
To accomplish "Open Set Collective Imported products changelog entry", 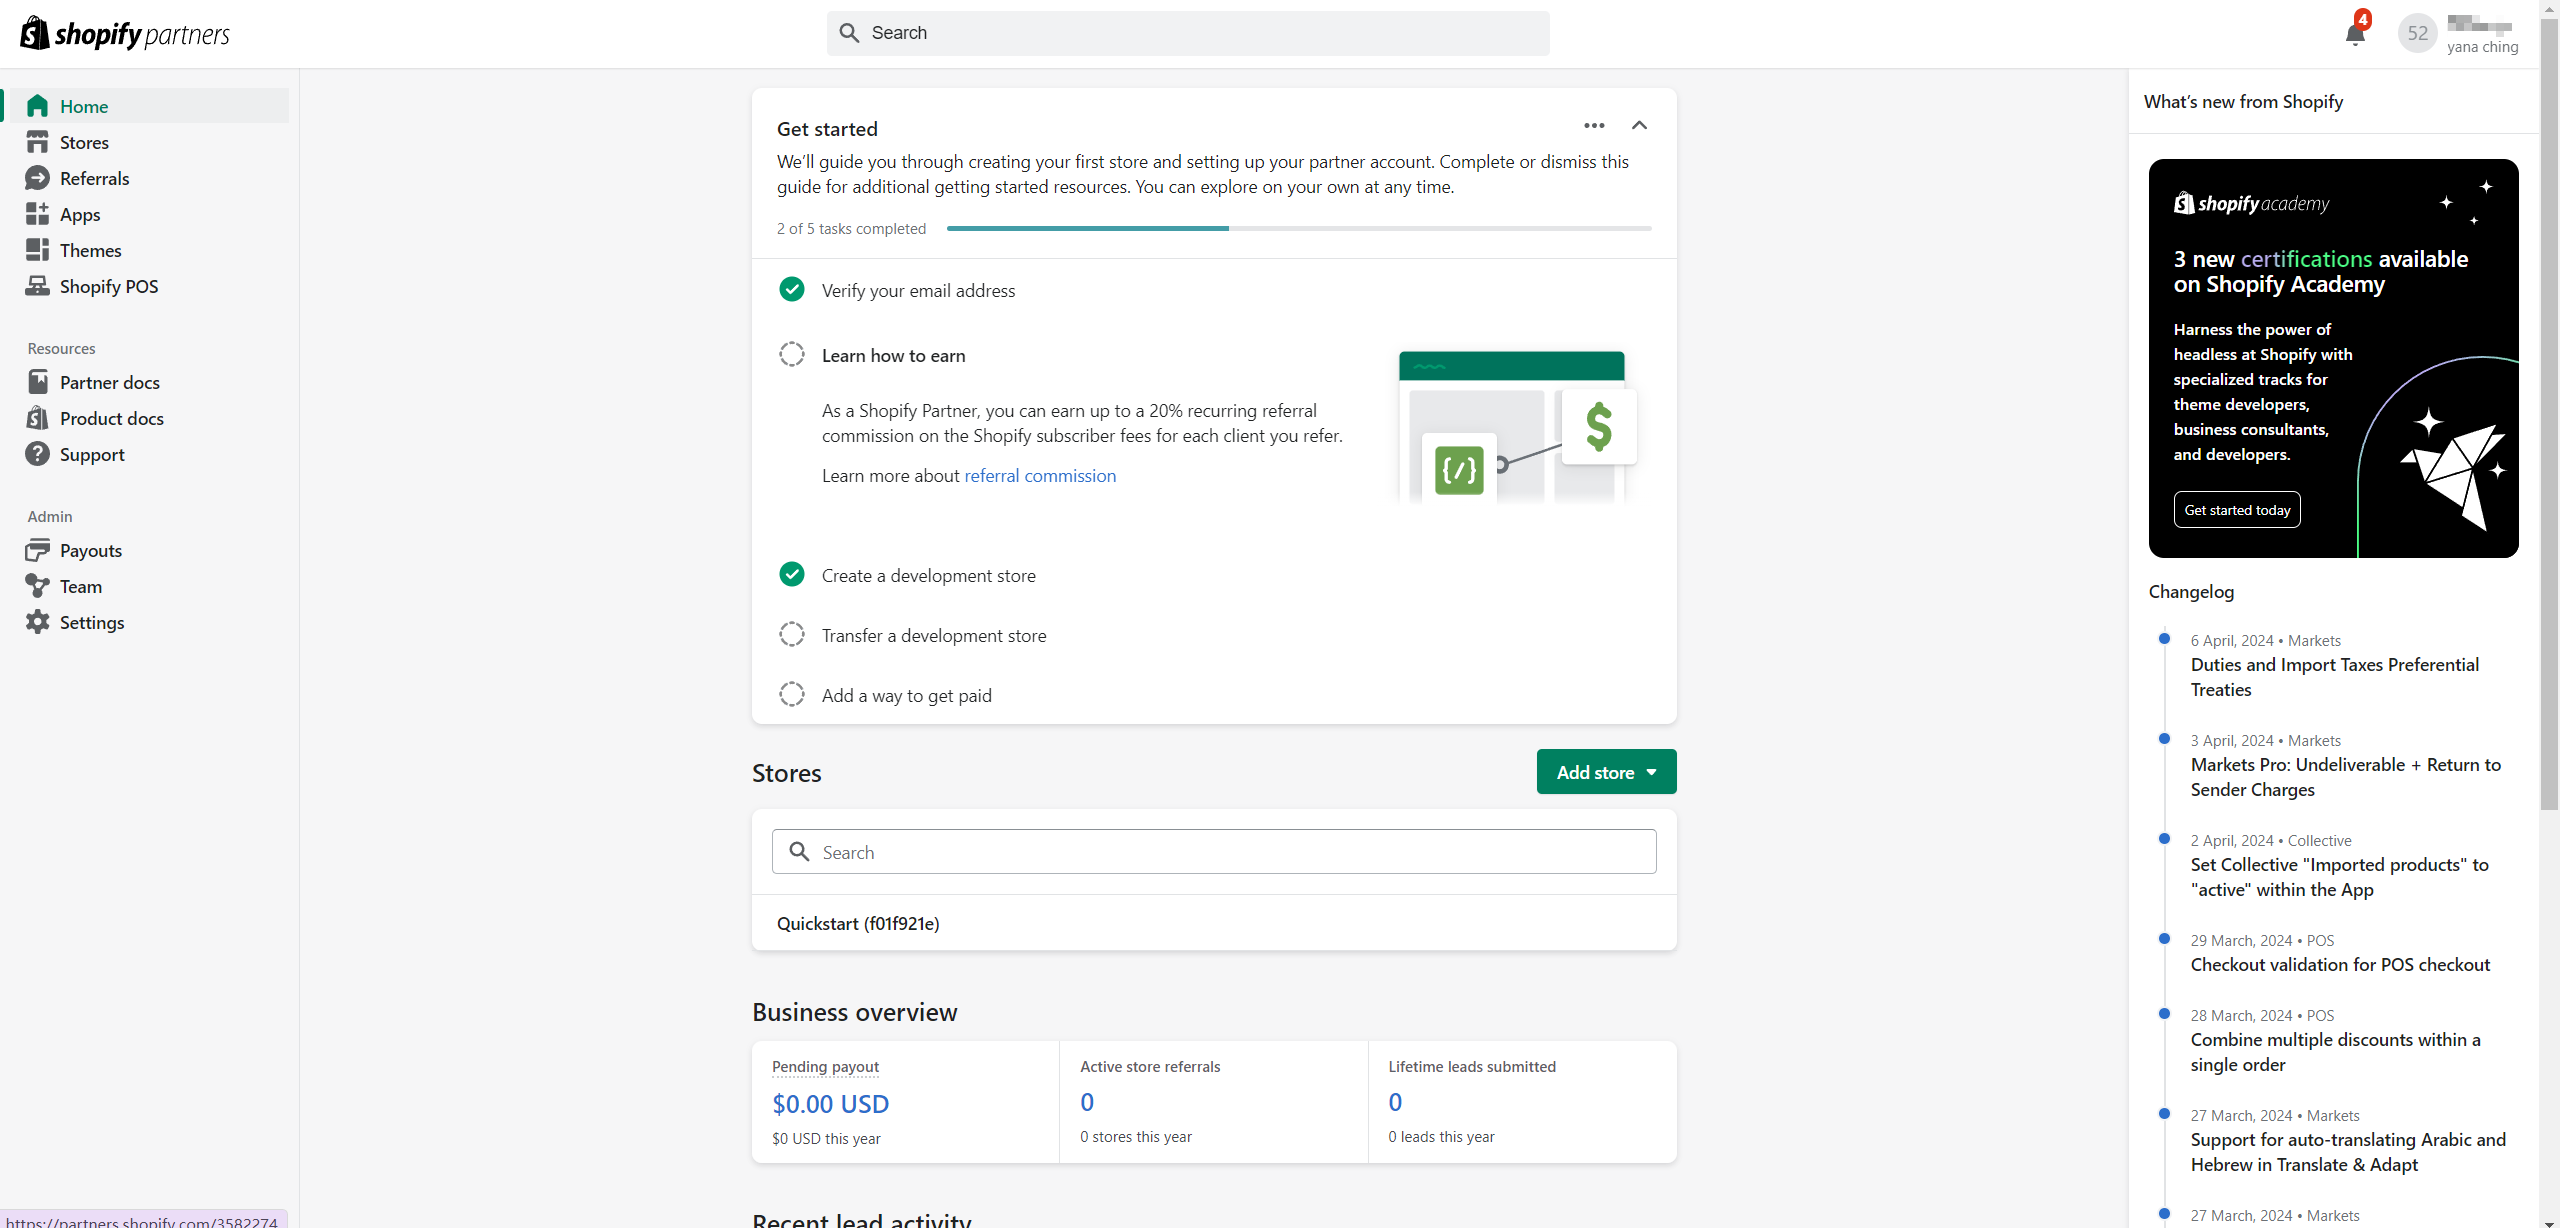I will tap(2339, 877).
